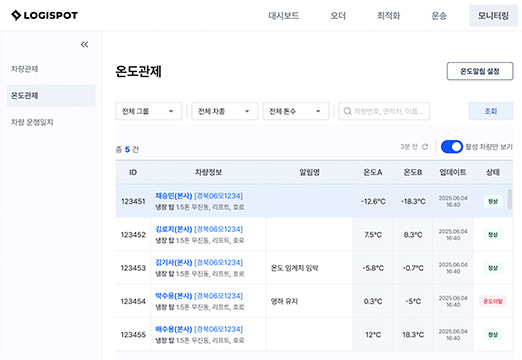
Task: Open 채승민(본사) vehicle link
Action: coord(174,196)
